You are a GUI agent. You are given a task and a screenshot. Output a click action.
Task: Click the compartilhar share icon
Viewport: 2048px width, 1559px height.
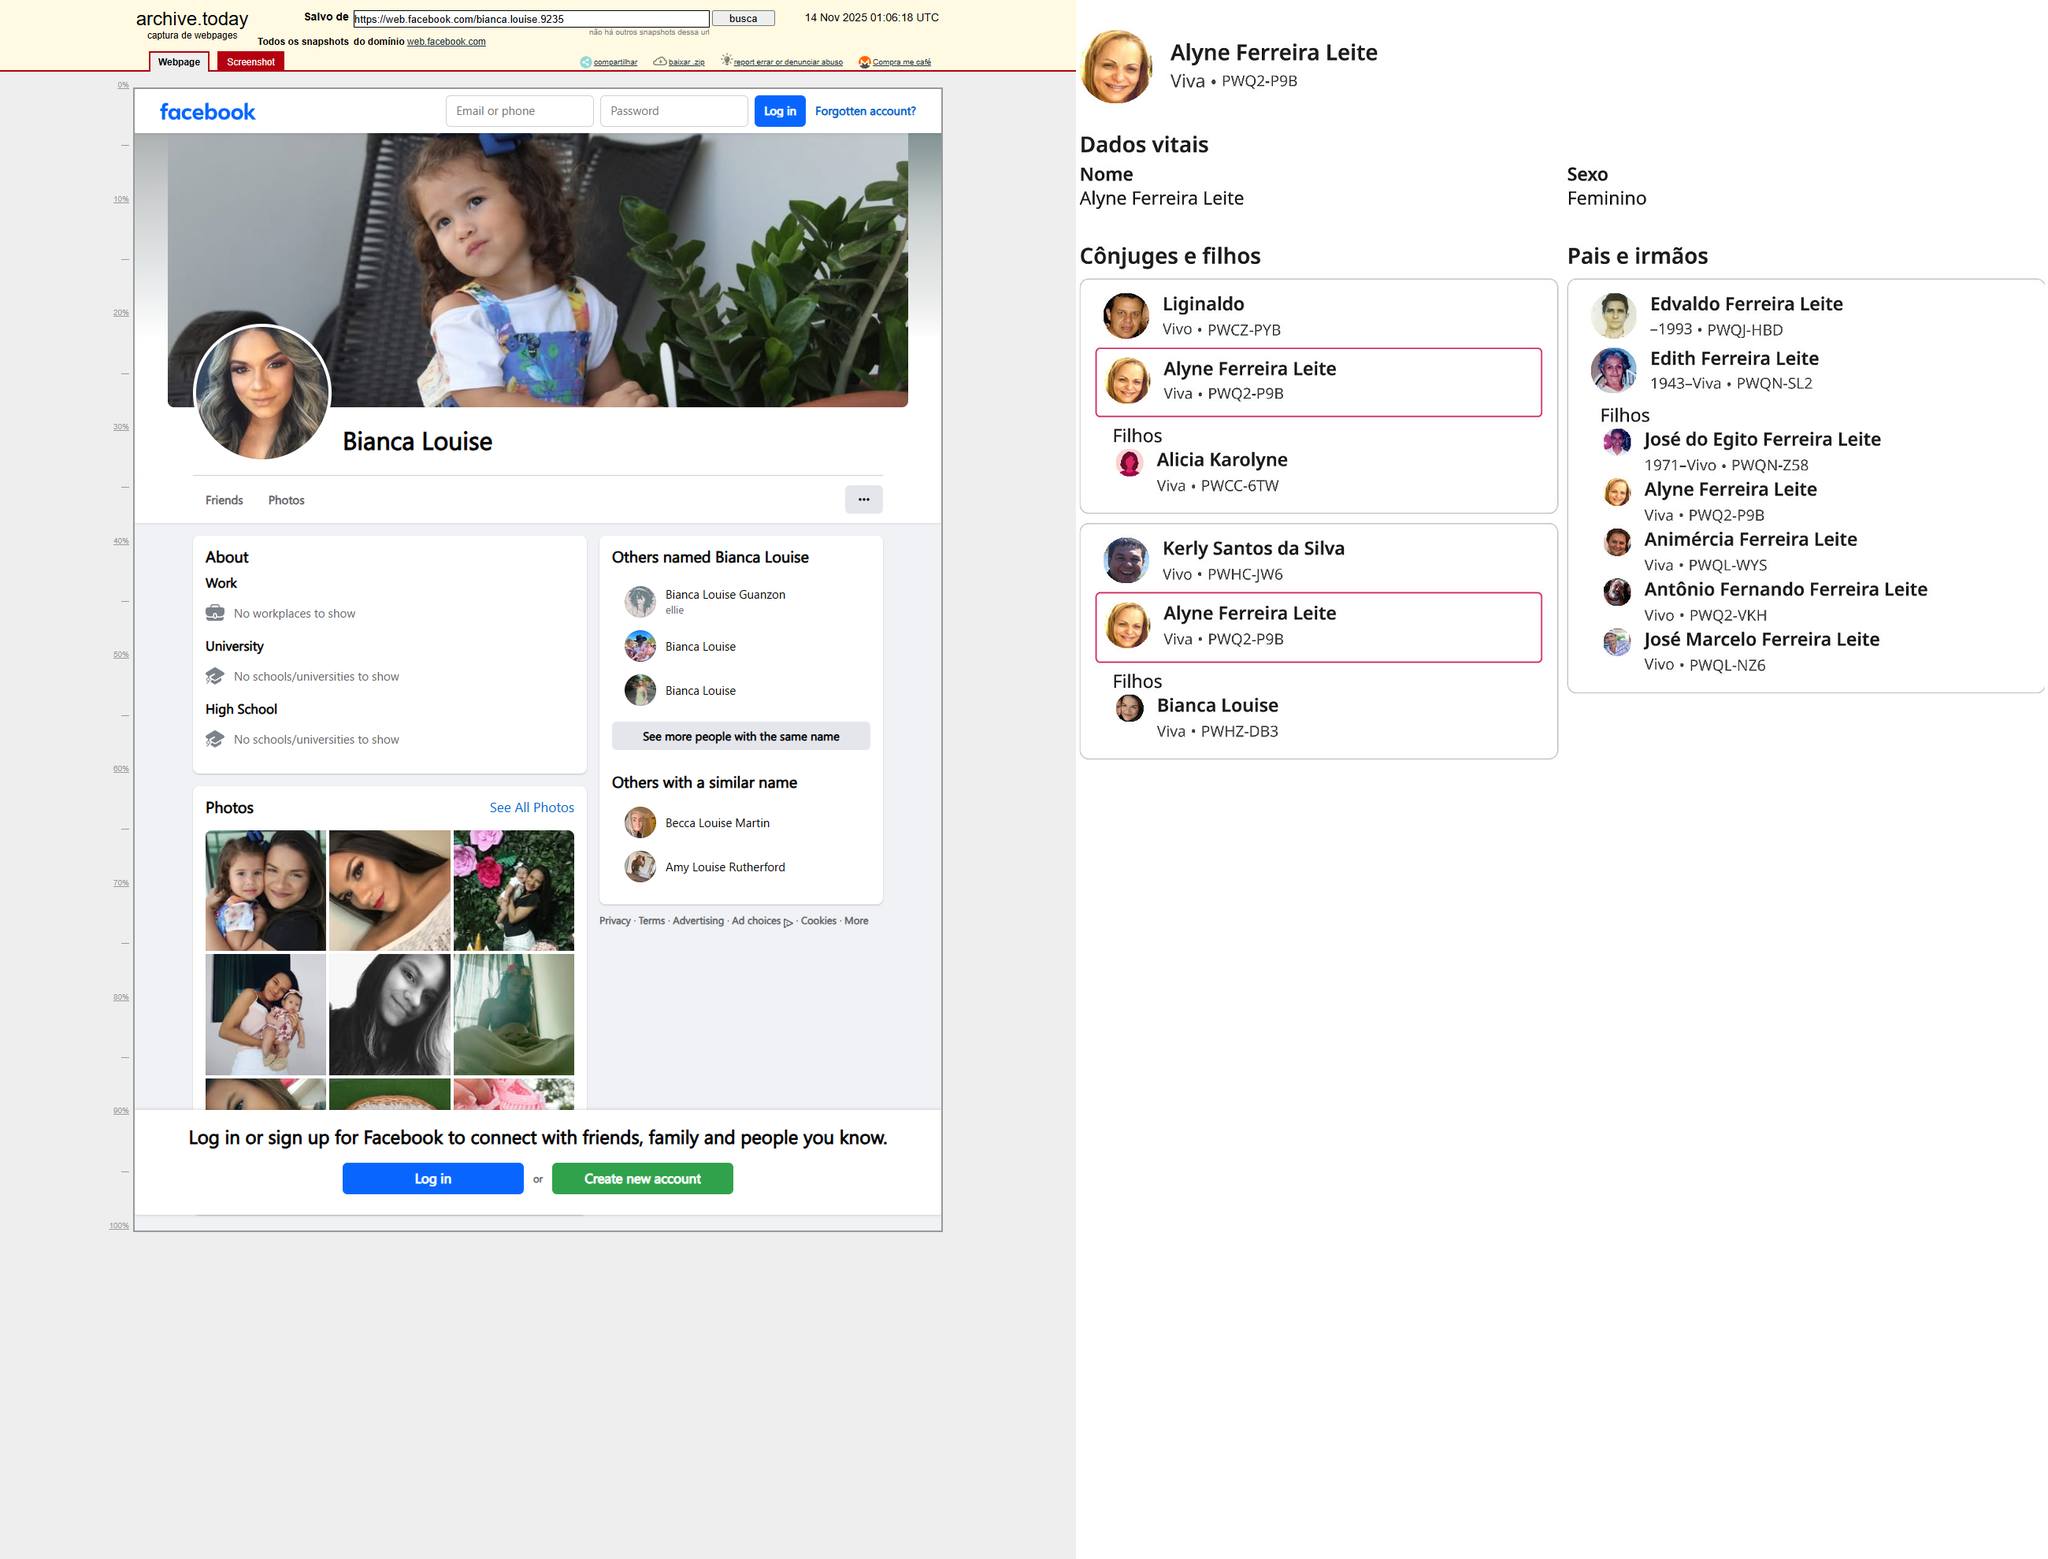[586, 62]
